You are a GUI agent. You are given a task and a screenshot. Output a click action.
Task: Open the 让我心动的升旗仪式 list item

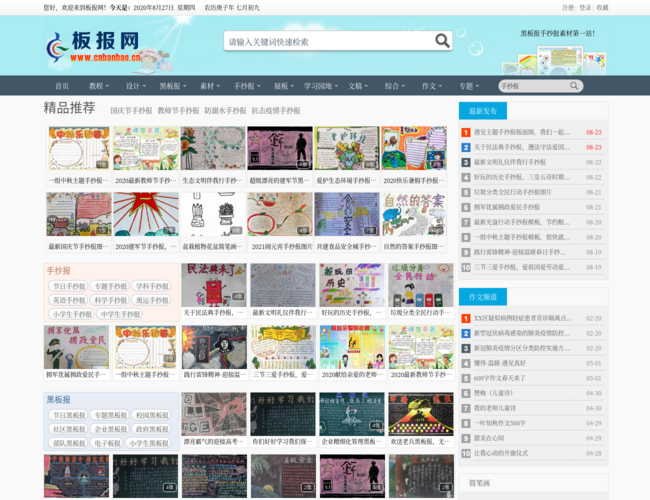[501, 453]
